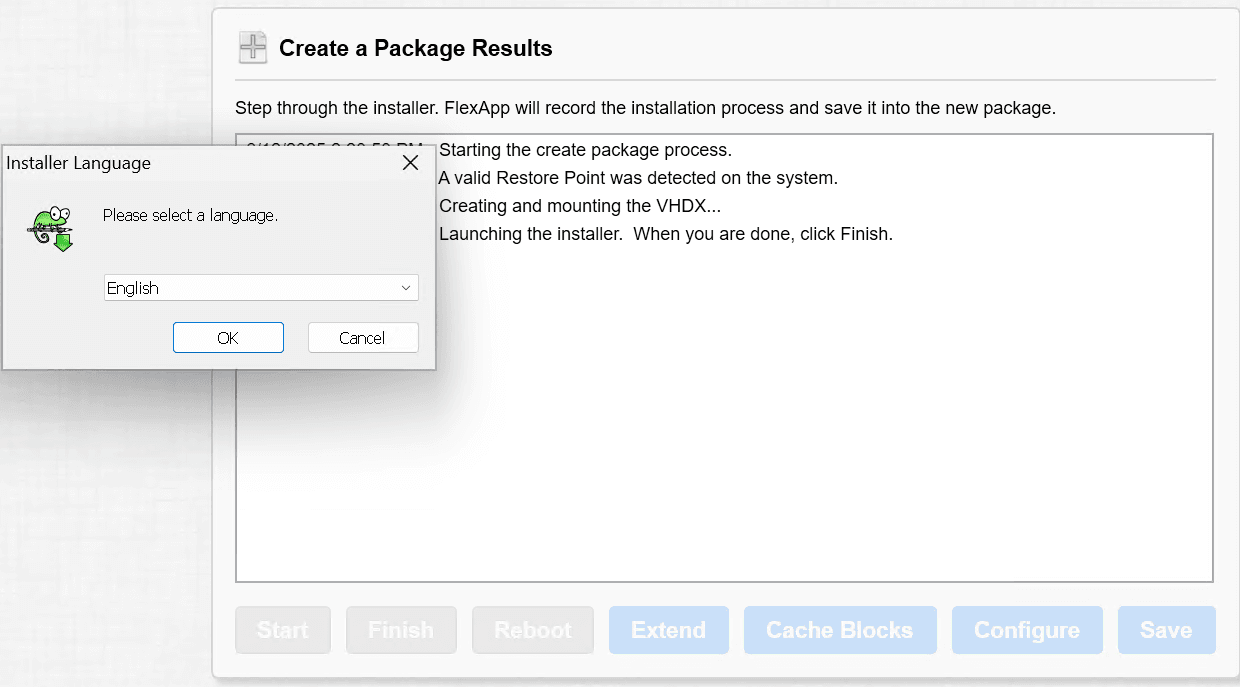The image size is (1240, 687).
Task: Click the 'Creating and mounting the VHDX' log line
Action: coord(579,207)
